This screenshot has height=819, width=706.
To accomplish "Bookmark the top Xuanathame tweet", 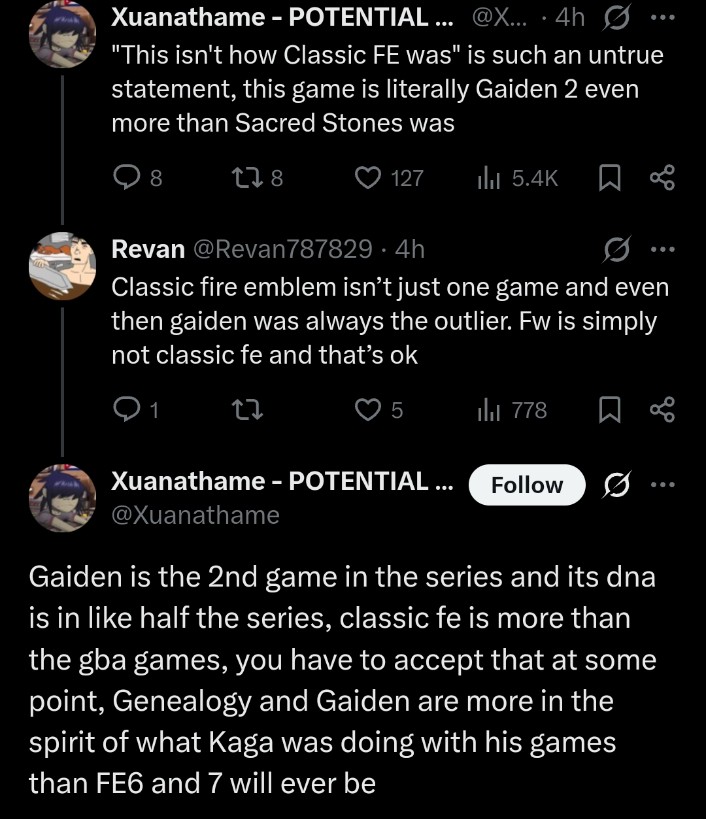I will coord(609,178).
